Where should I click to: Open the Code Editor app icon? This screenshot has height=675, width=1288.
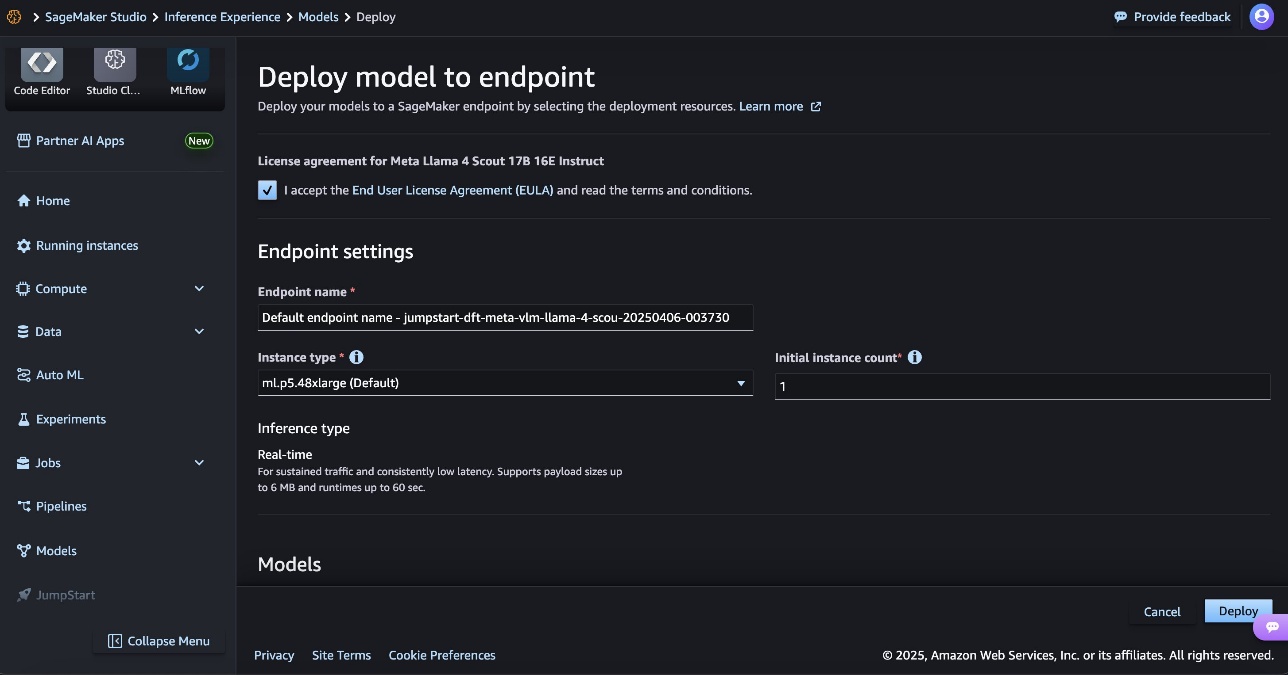[x=42, y=64]
